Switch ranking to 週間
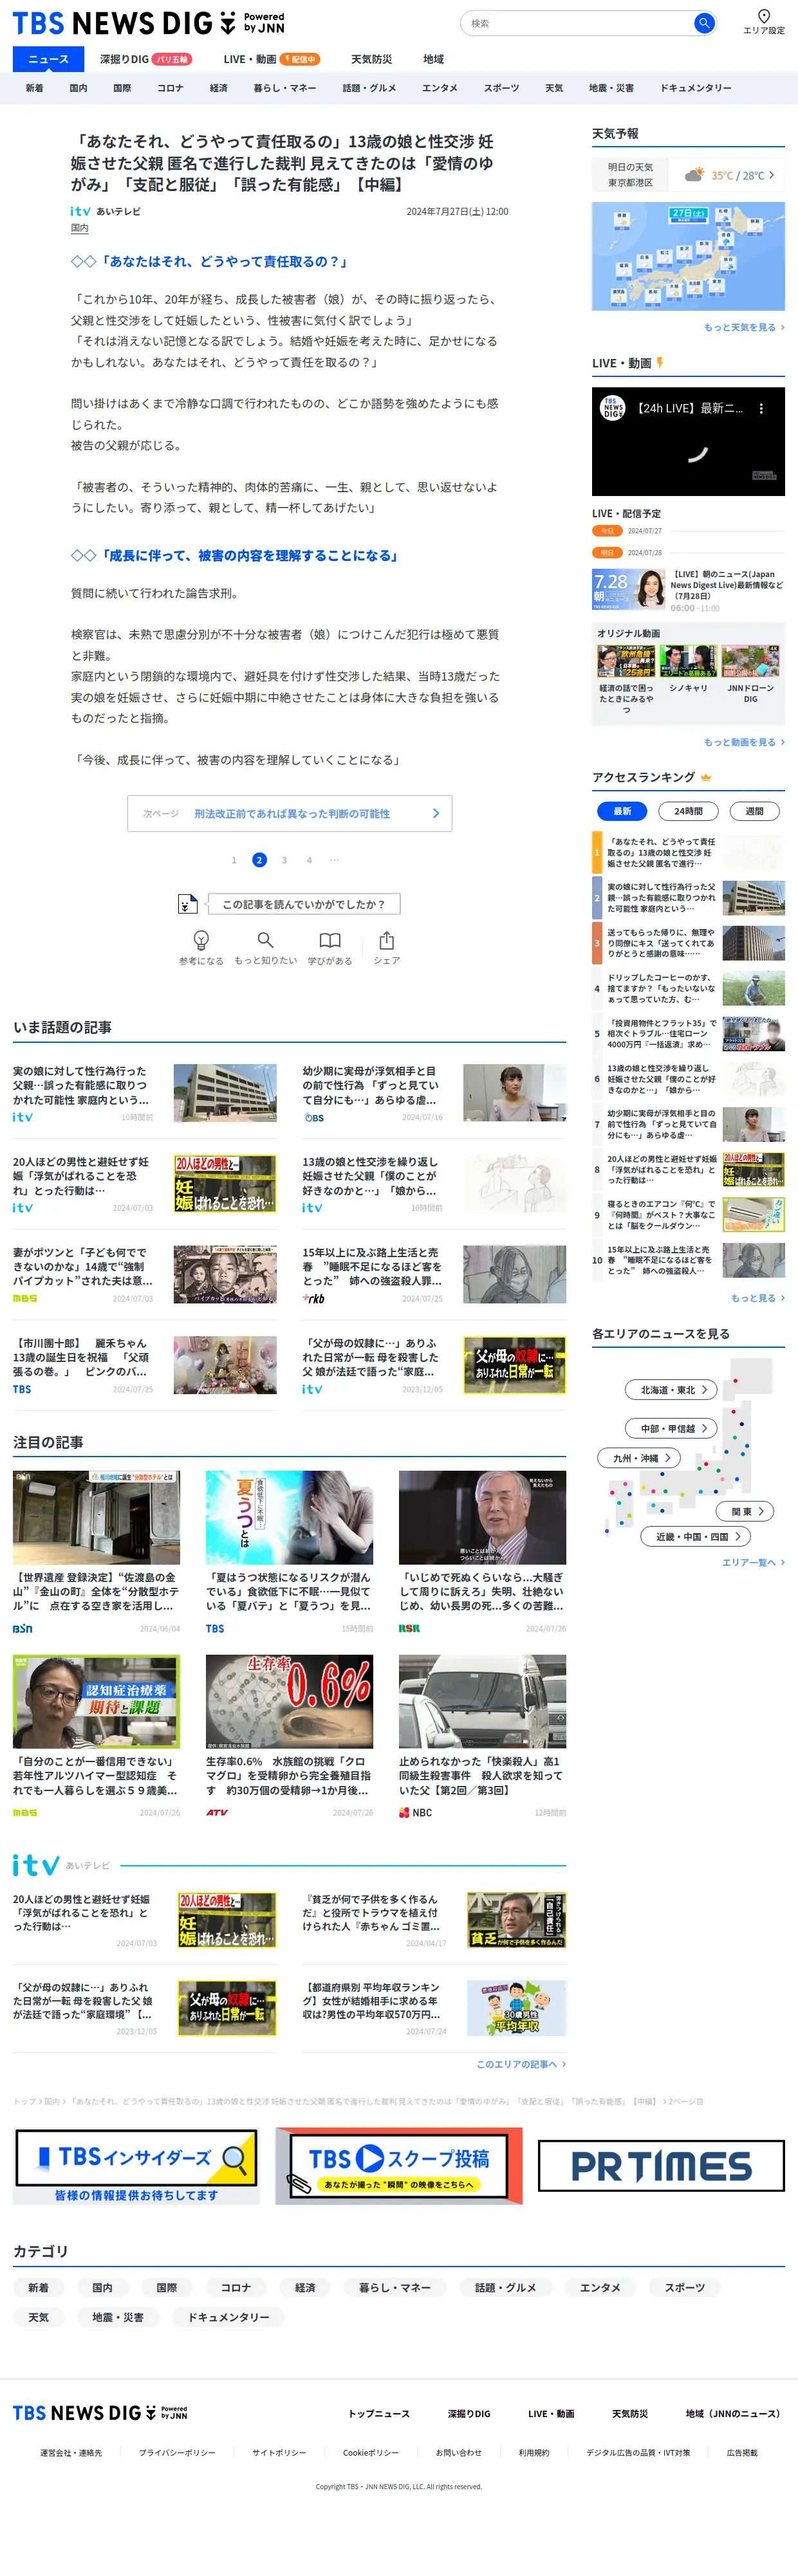Image resolution: width=798 pixels, height=2576 pixels. tap(754, 811)
